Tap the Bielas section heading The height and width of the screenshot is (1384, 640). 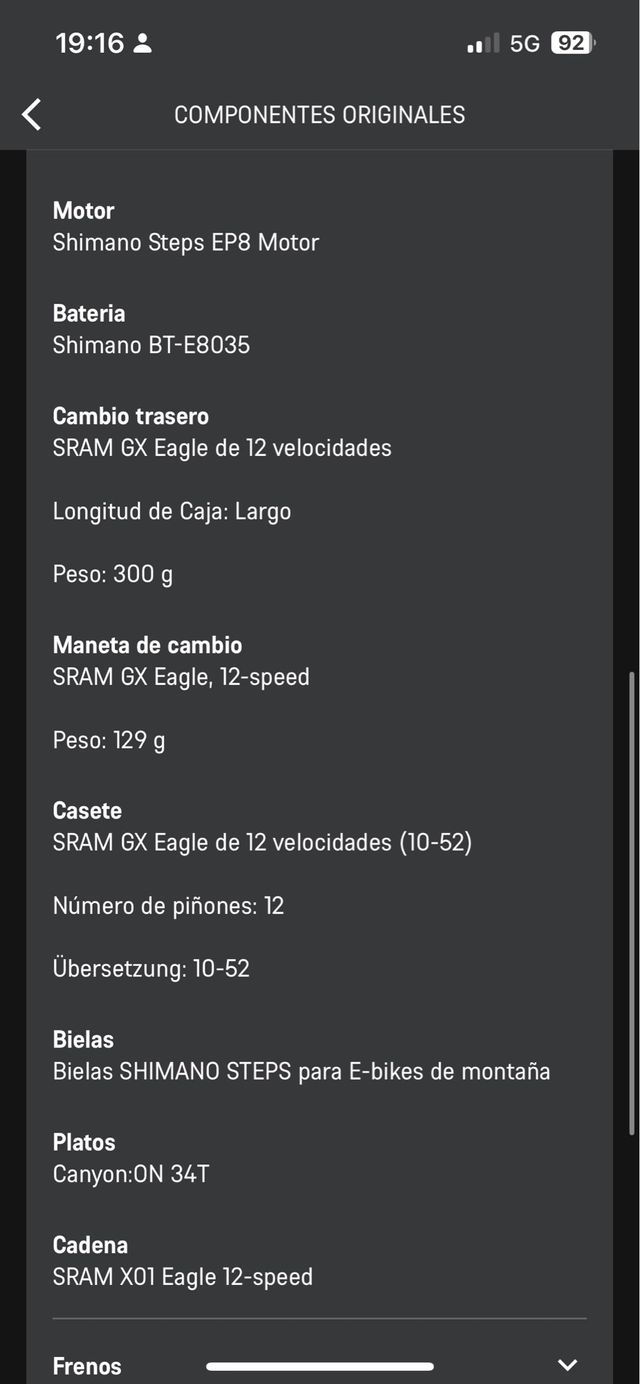[x=82, y=1040]
